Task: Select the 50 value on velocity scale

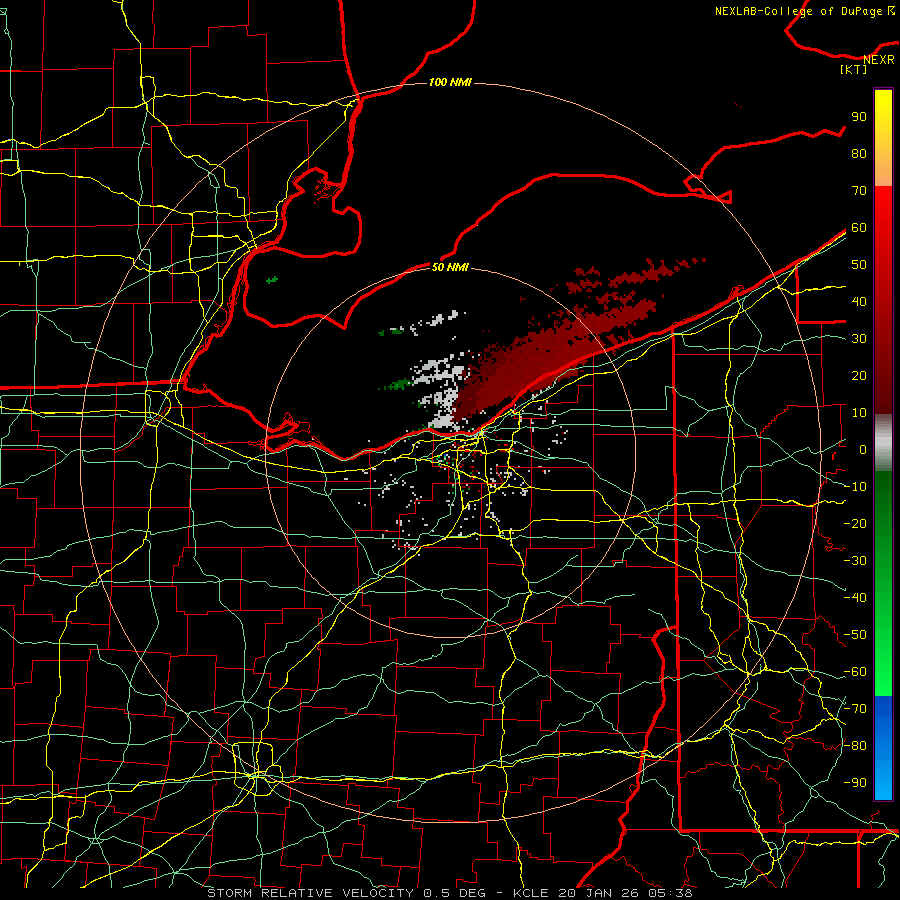Action: (x=859, y=265)
